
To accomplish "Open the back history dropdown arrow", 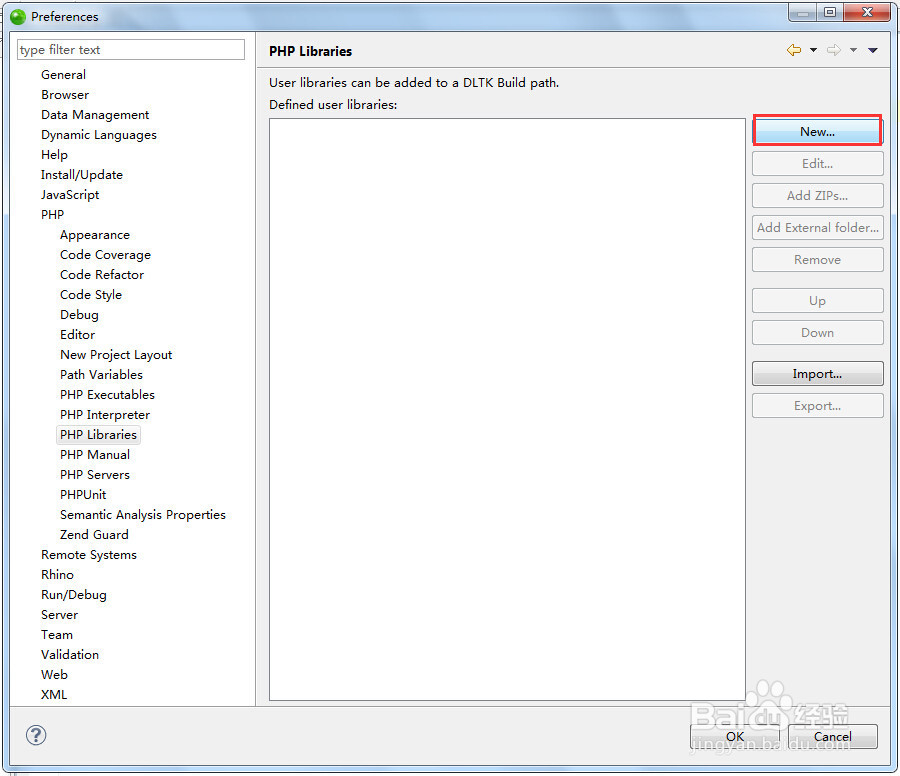I will tap(813, 50).
